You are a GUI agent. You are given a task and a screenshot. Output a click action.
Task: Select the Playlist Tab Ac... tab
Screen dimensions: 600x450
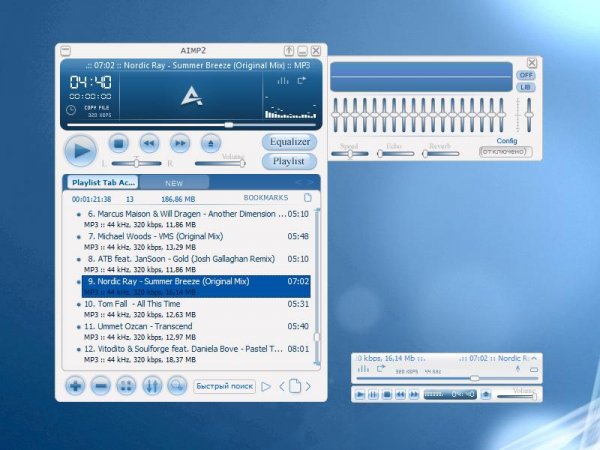click(x=103, y=183)
